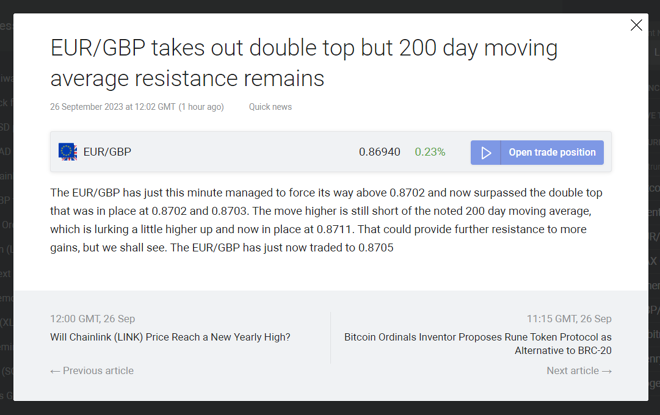Click the 26 September 2023 publish timestamp

click(137, 107)
